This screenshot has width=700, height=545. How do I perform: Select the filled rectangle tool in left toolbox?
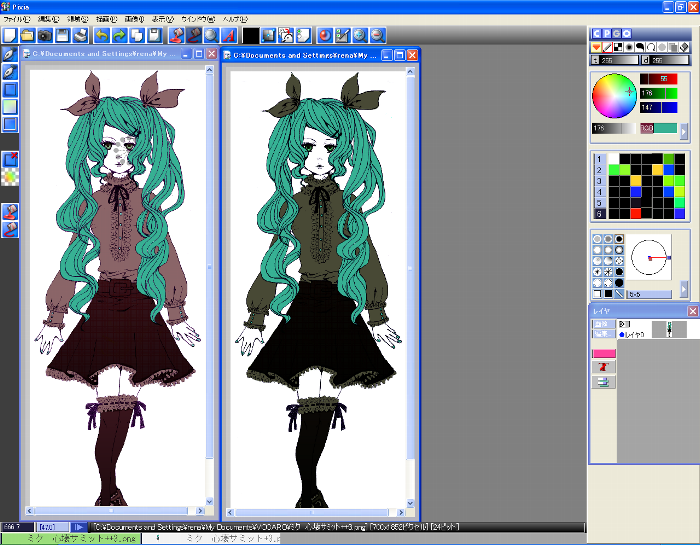(x=10, y=89)
